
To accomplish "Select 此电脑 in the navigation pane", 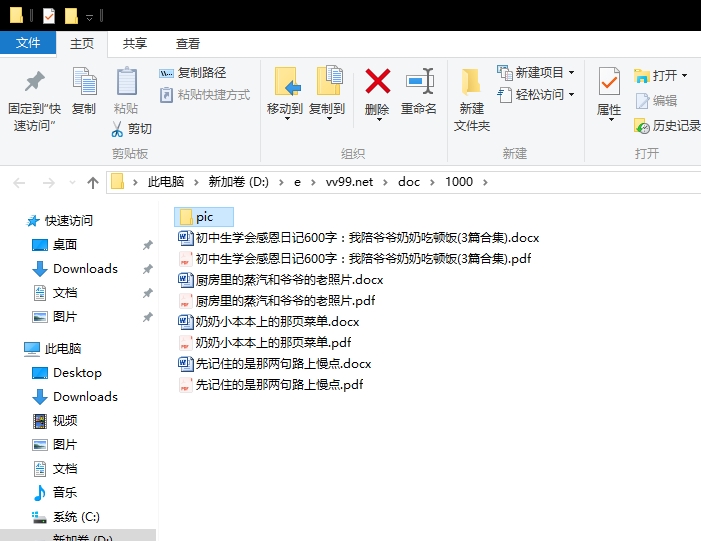I will 52,349.
